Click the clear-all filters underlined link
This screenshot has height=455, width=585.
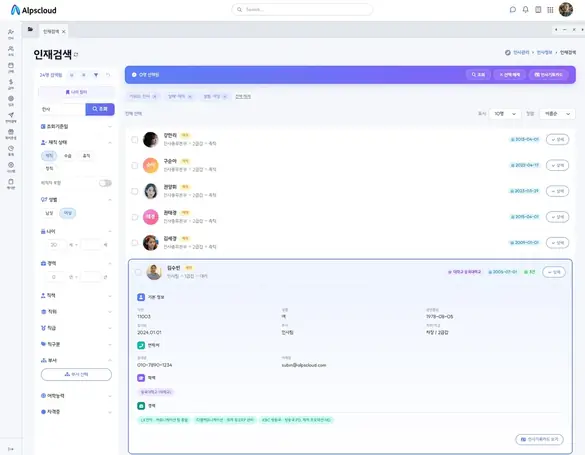pos(243,97)
